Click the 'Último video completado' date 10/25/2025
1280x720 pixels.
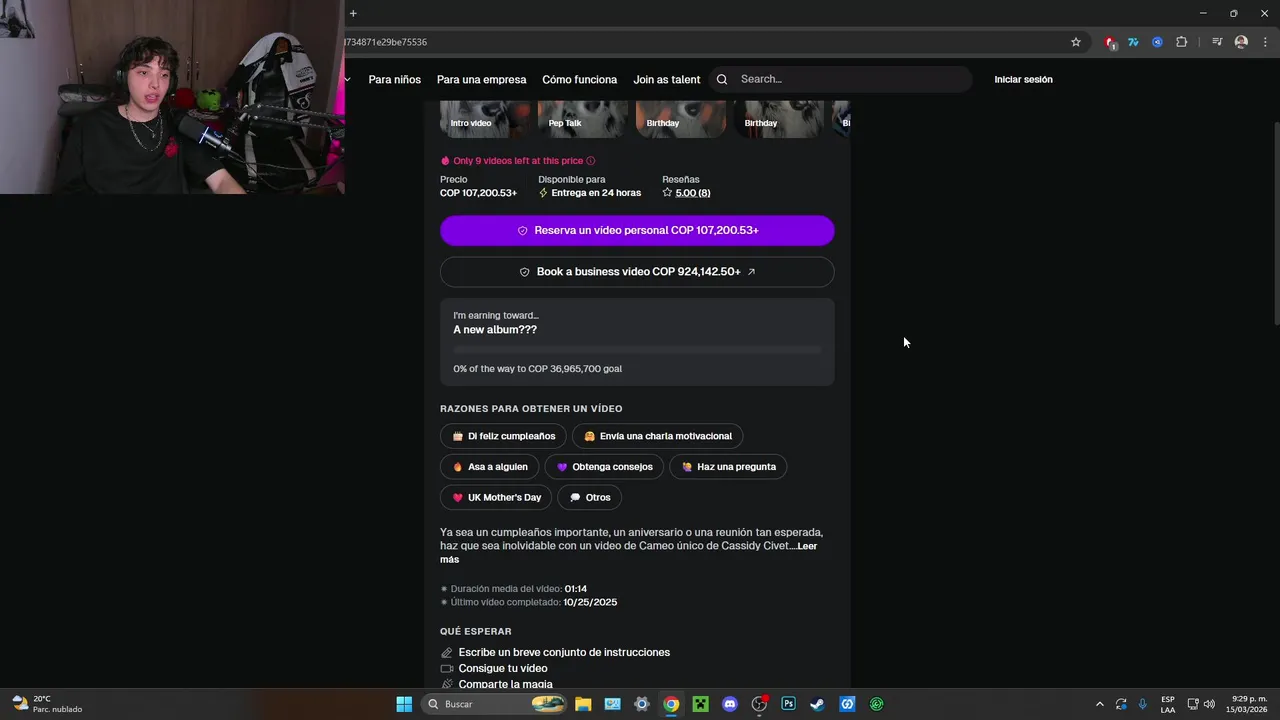tap(590, 602)
